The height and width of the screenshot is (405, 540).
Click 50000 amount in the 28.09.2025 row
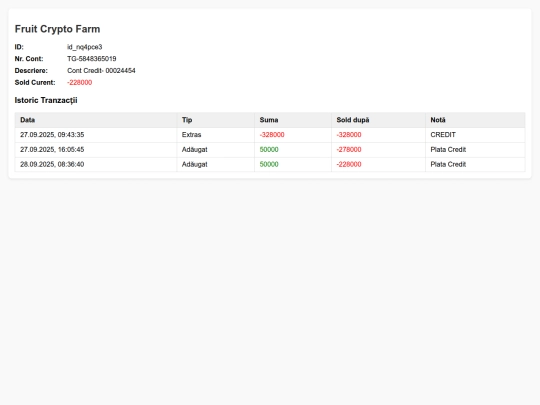[x=269, y=164]
